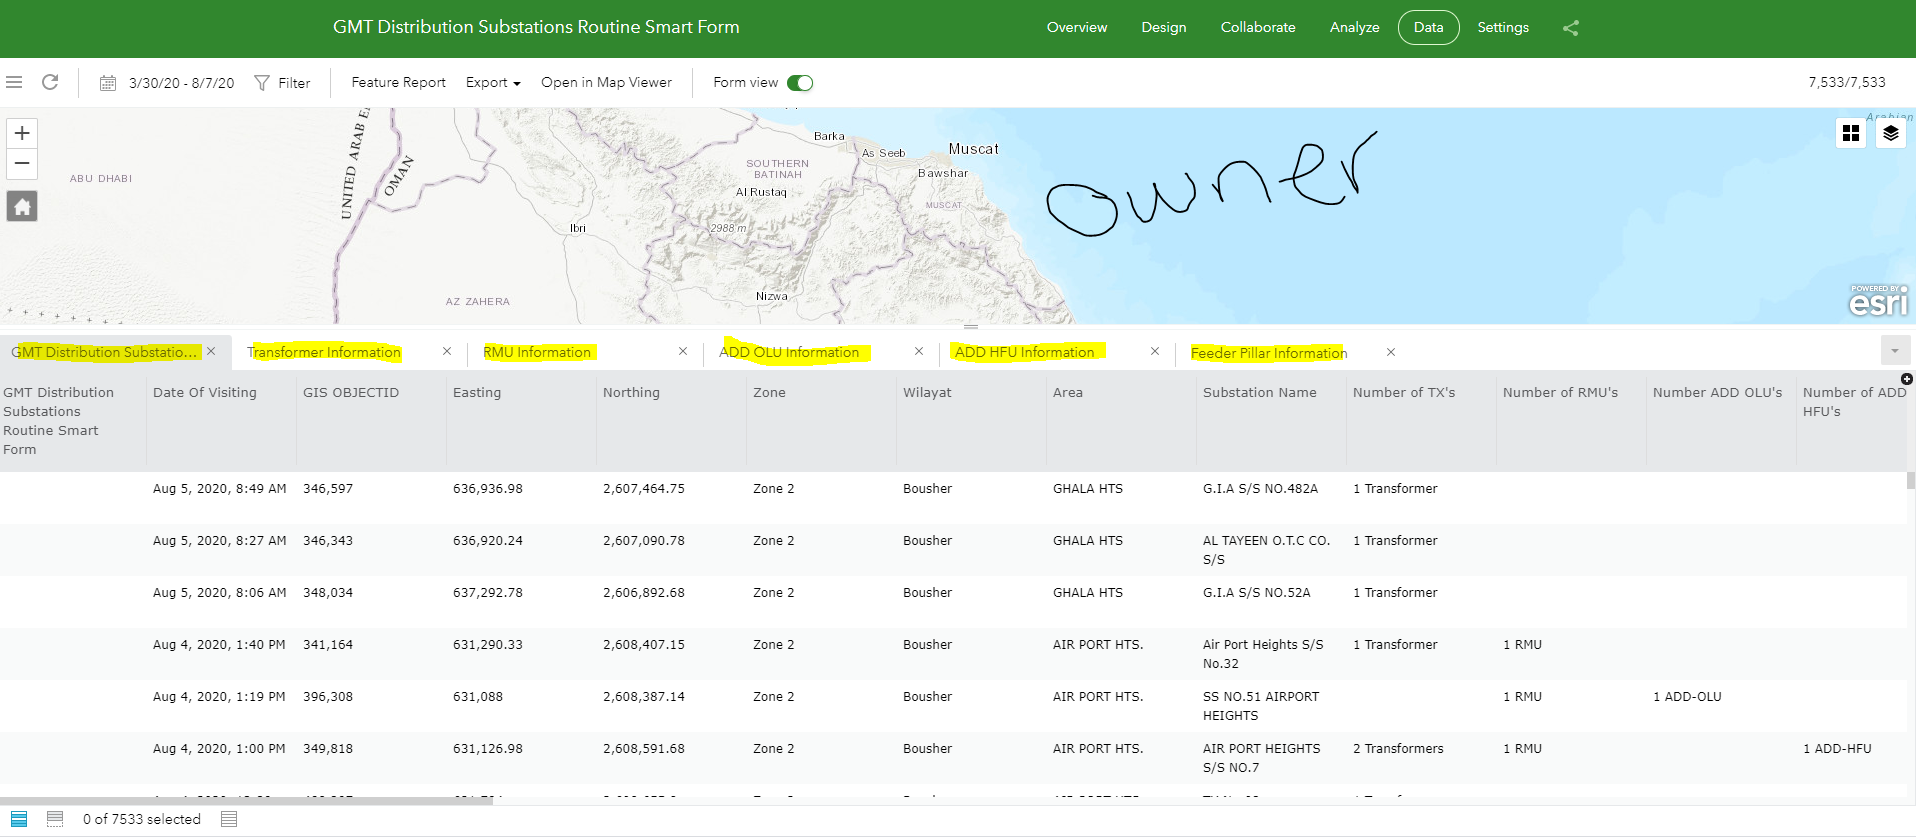
Task: Close the GMT Distribution Substation tab
Action: (211, 351)
